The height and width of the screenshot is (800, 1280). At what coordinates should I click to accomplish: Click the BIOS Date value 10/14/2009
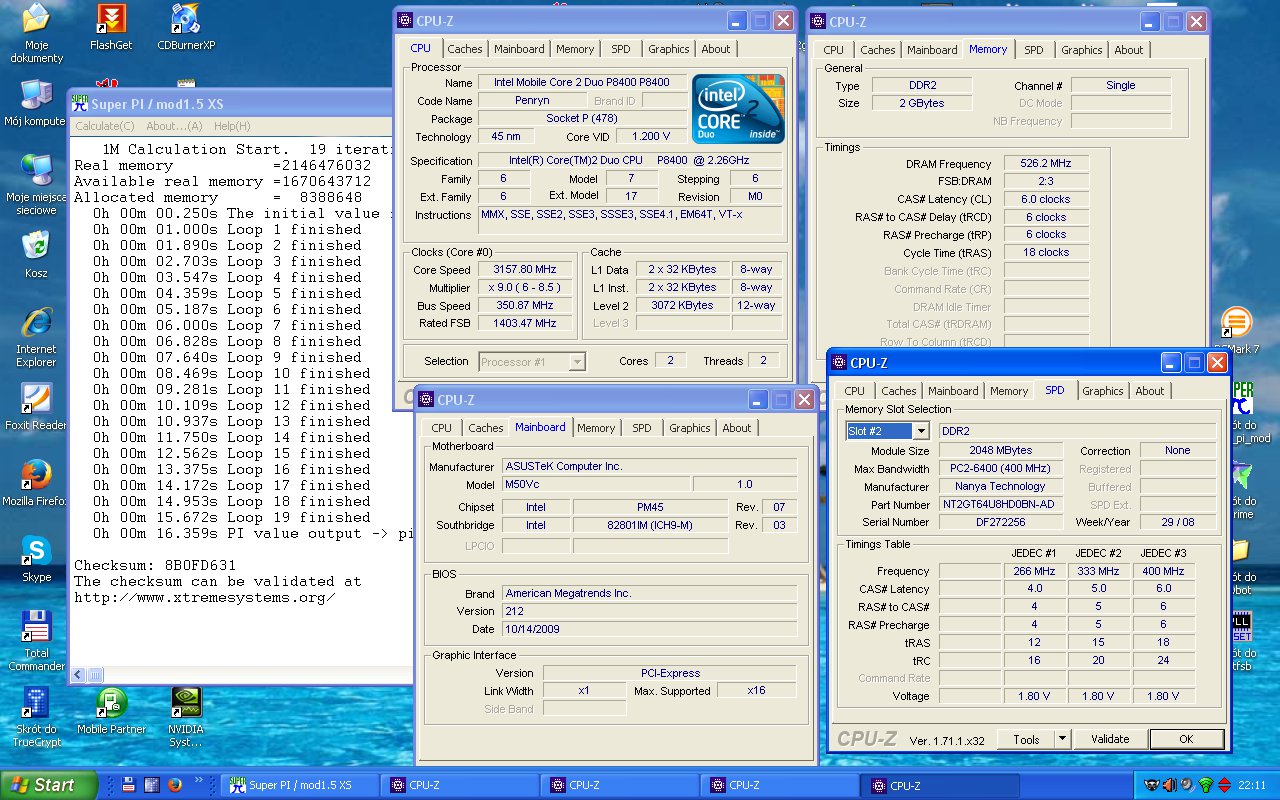tap(649, 629)
